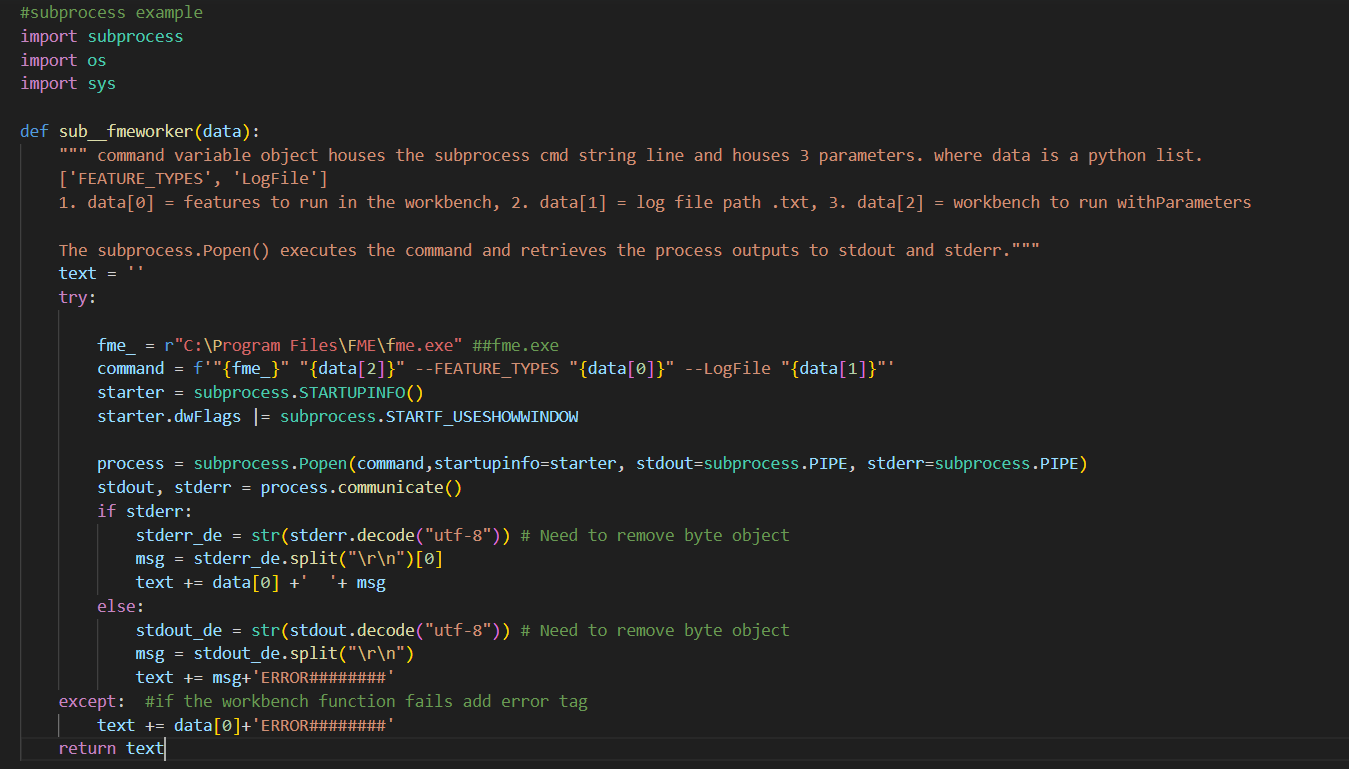Click 'STARTUPINFO()' on the starter line
1349x769 pixels.
362,392
